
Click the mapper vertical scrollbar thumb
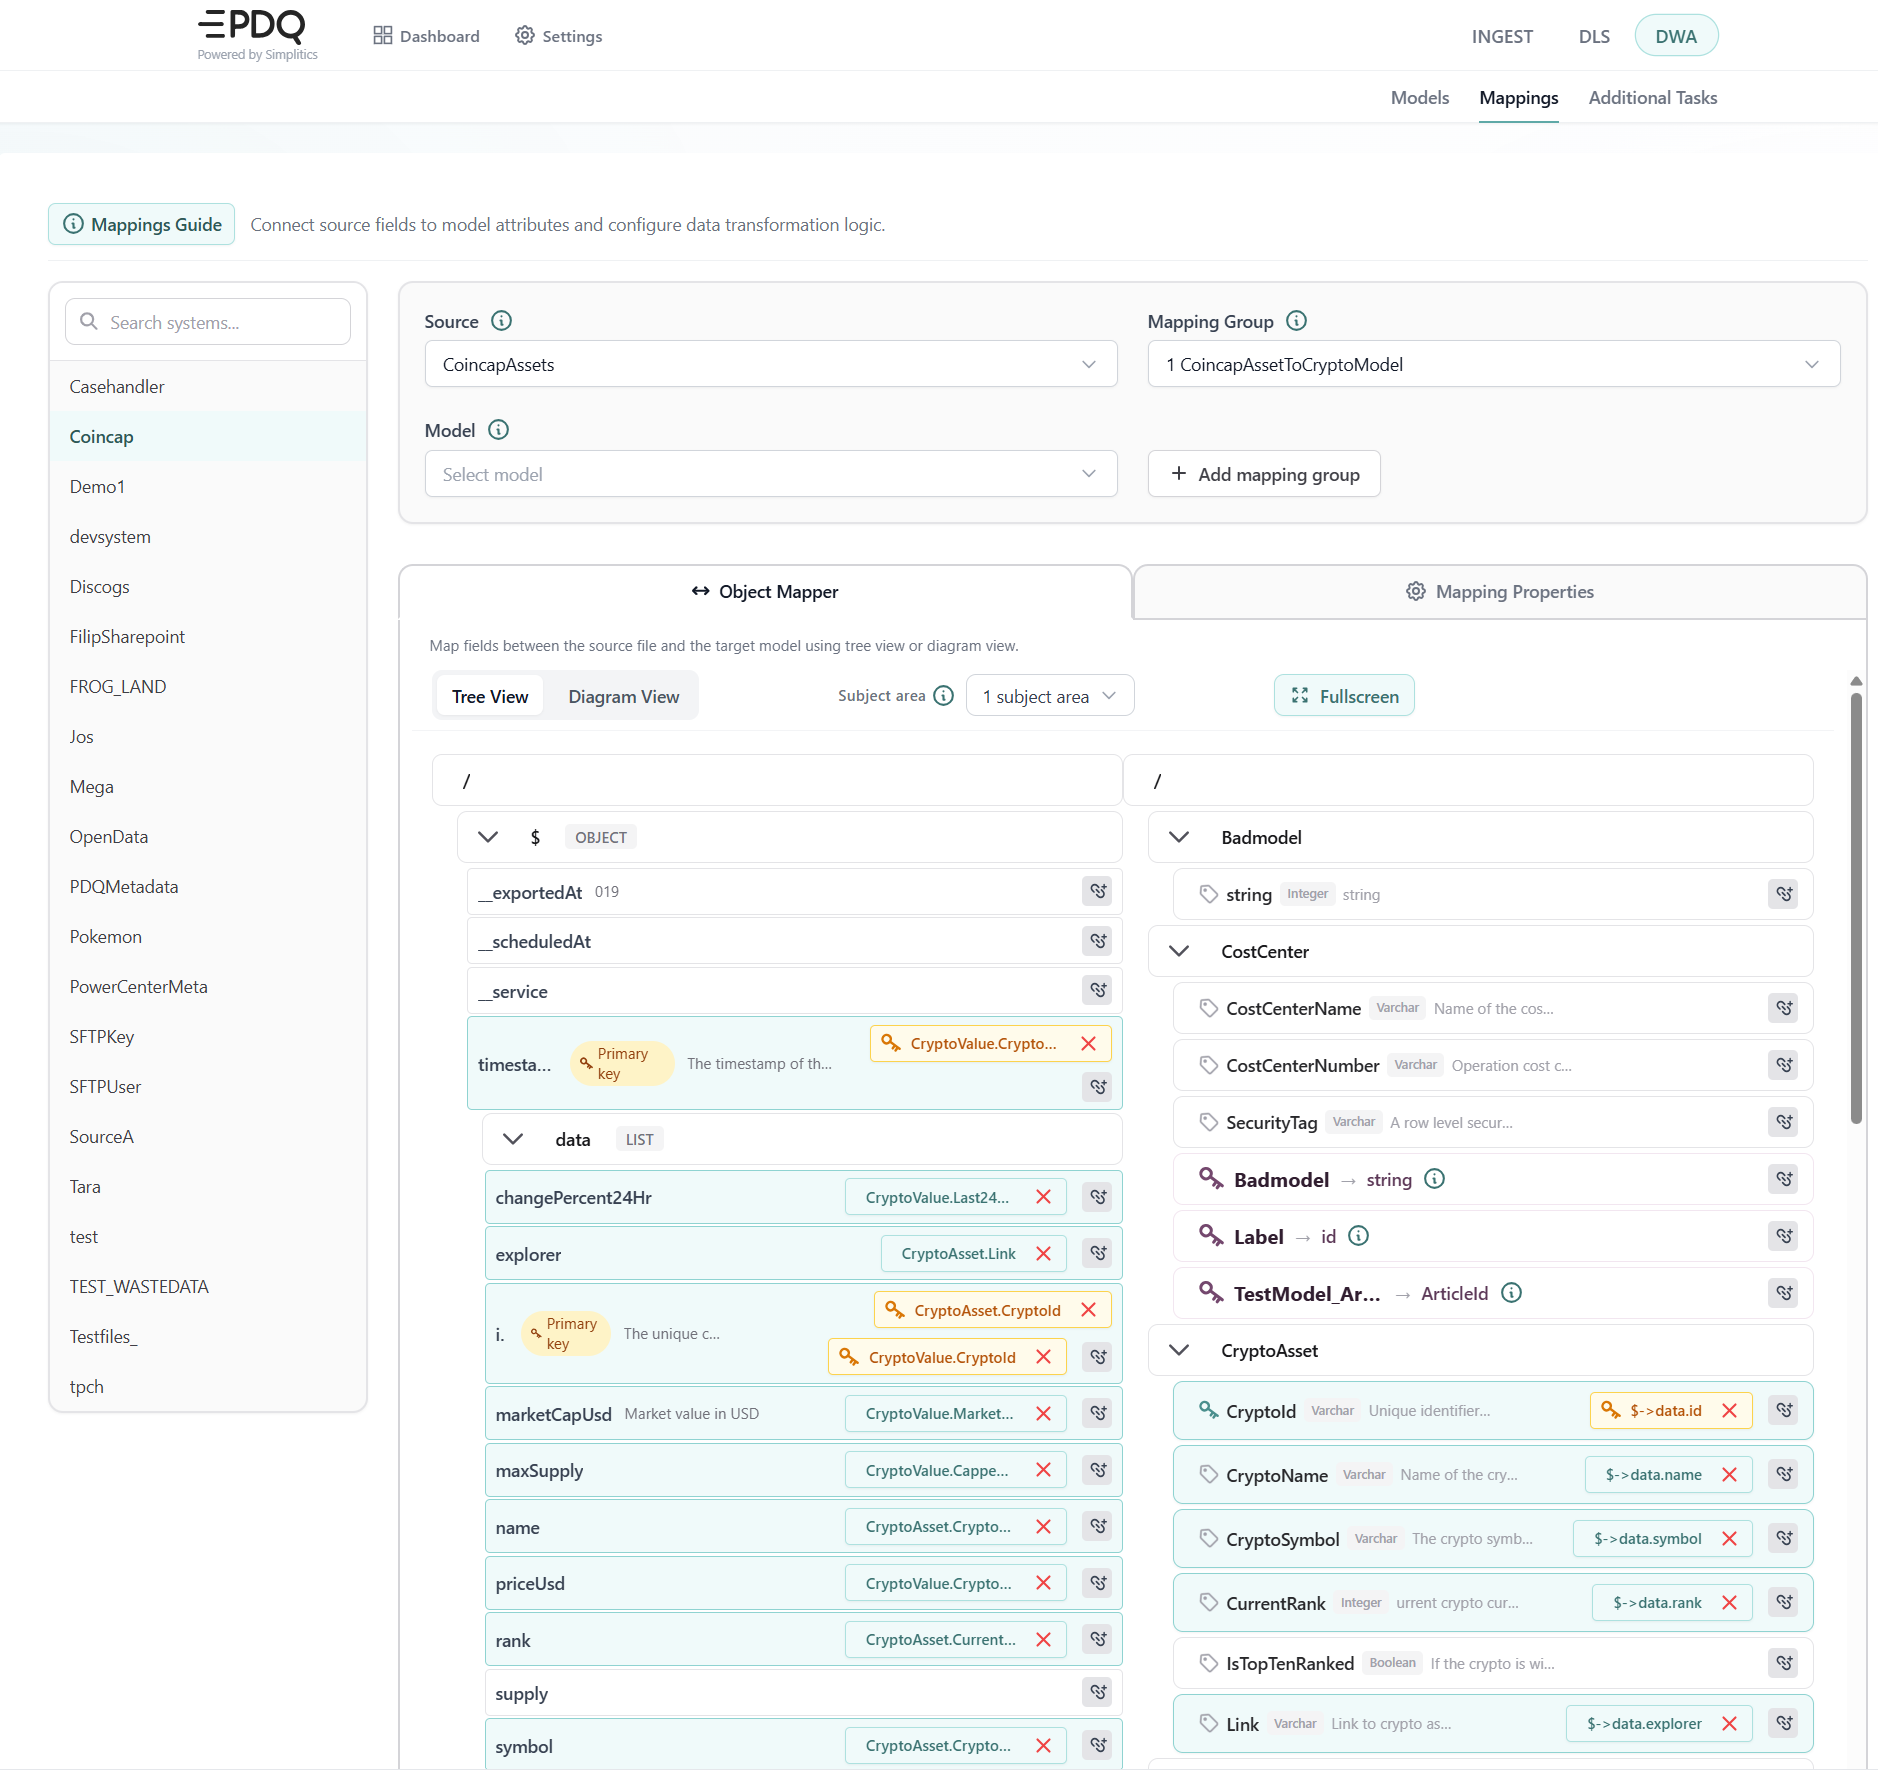tap(1856, 908)
